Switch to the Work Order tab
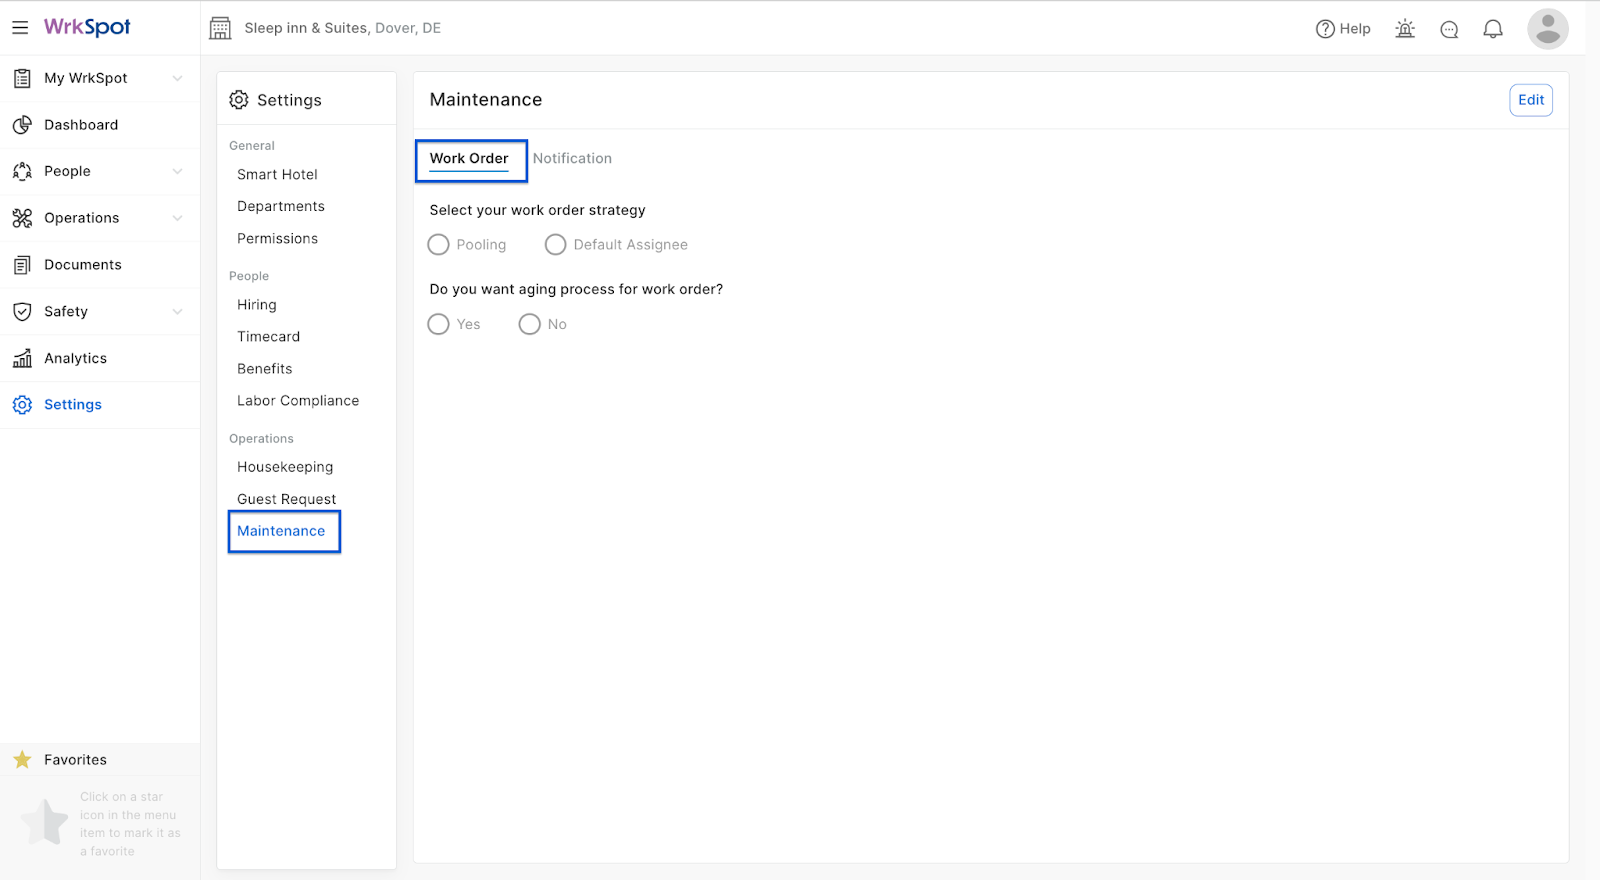 [469, 159]
